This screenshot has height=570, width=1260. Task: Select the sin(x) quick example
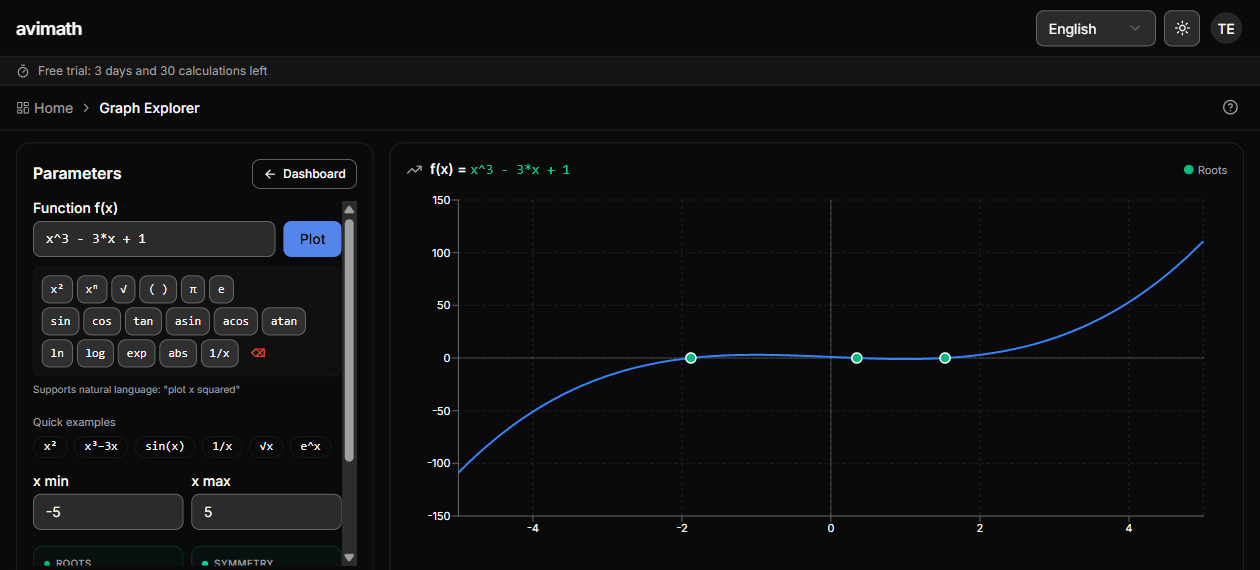click(165, 447)
